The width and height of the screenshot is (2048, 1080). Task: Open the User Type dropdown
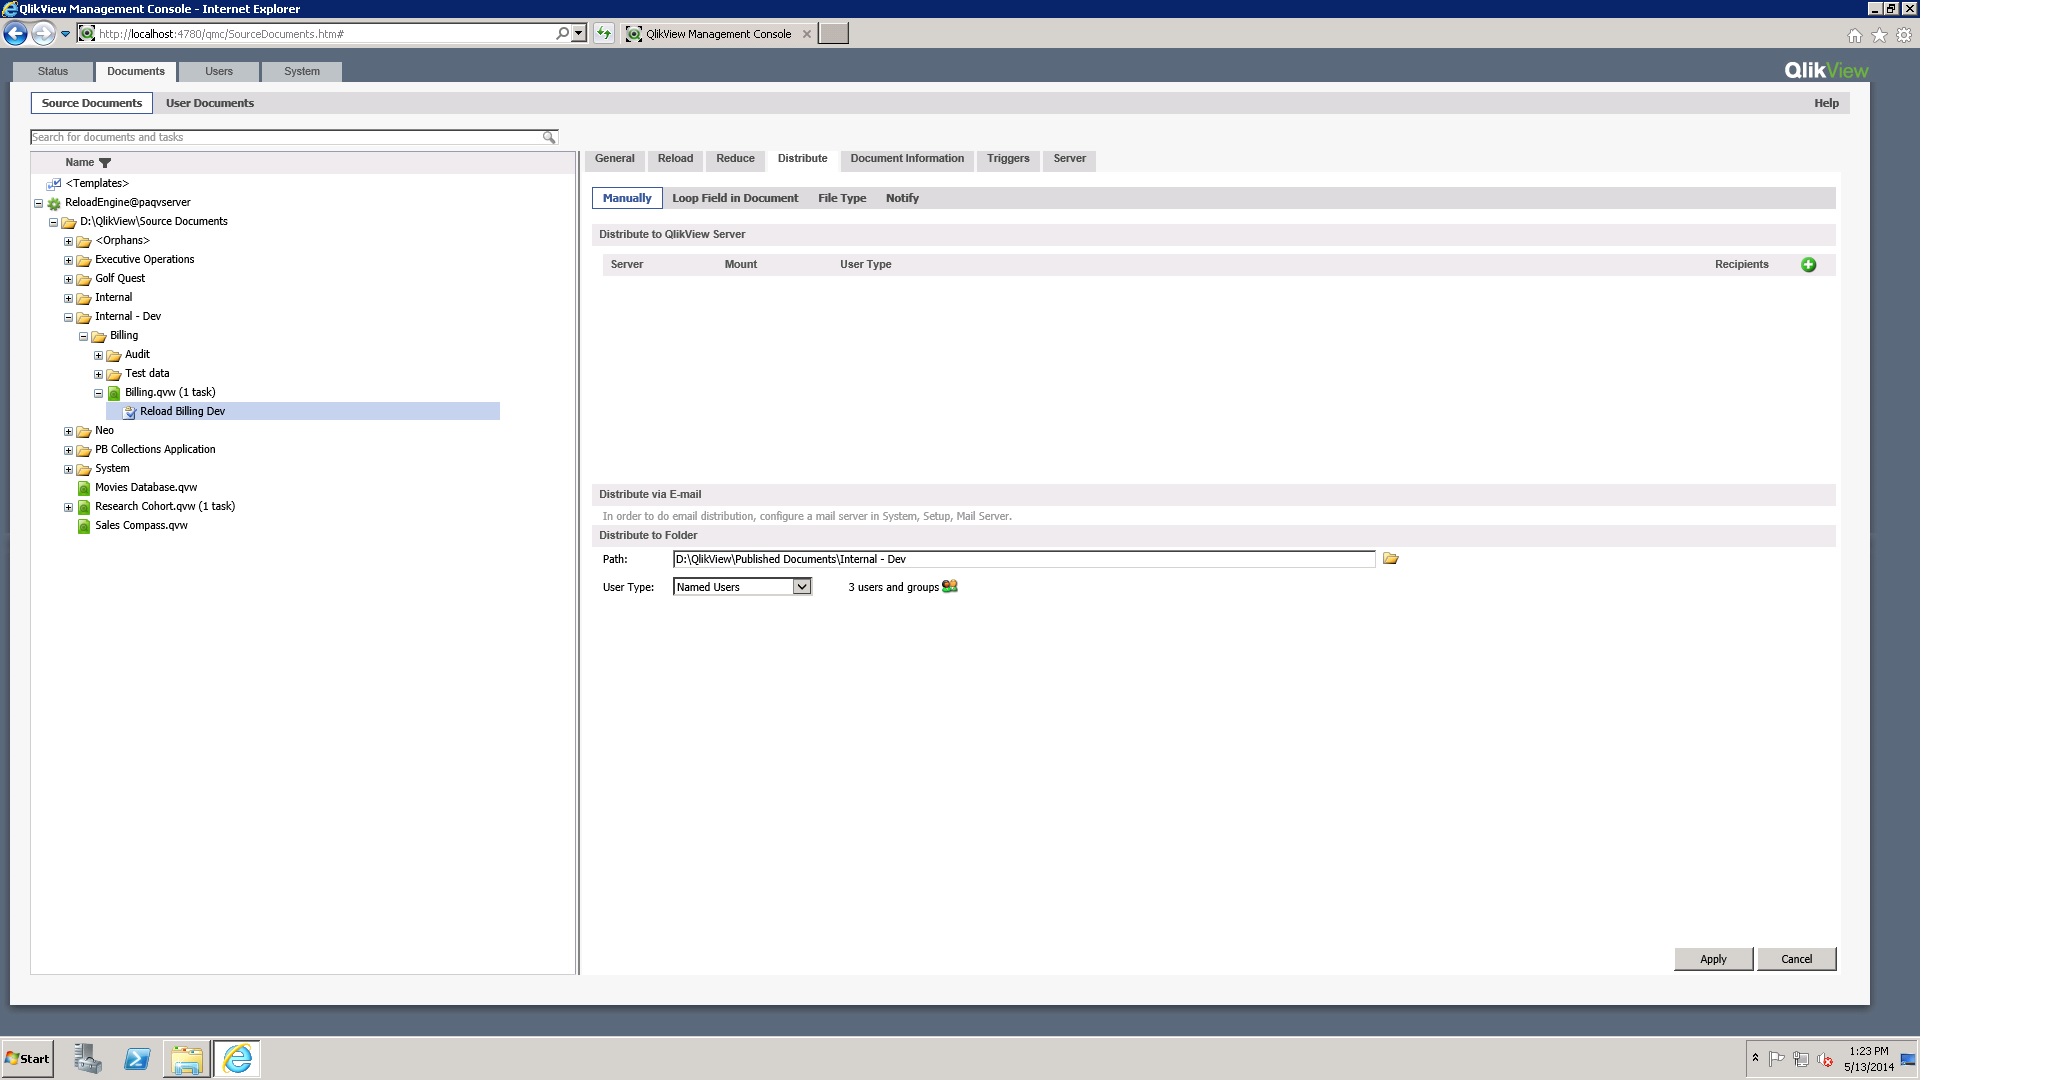coord(742,587)
